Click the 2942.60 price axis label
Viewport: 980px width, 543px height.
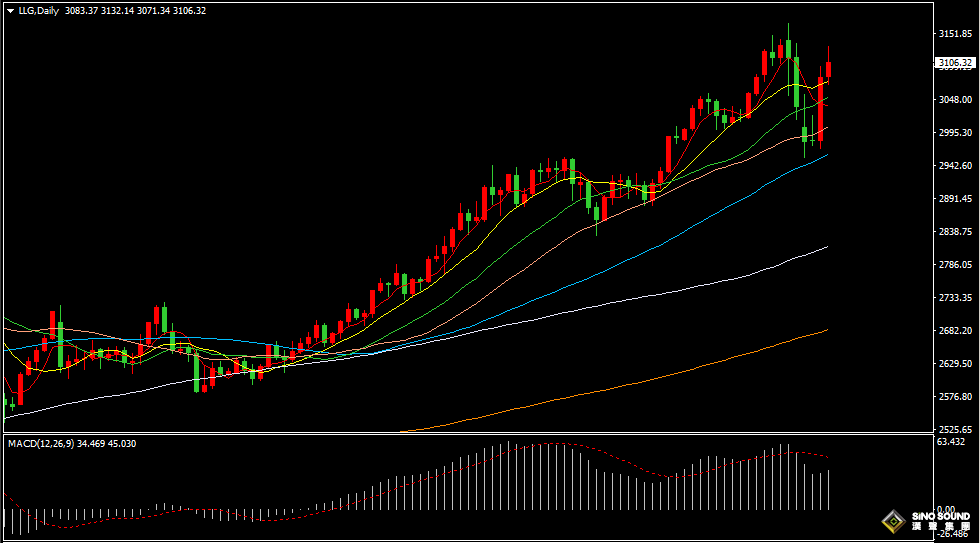pyautogui.click(x=954, y=165)
